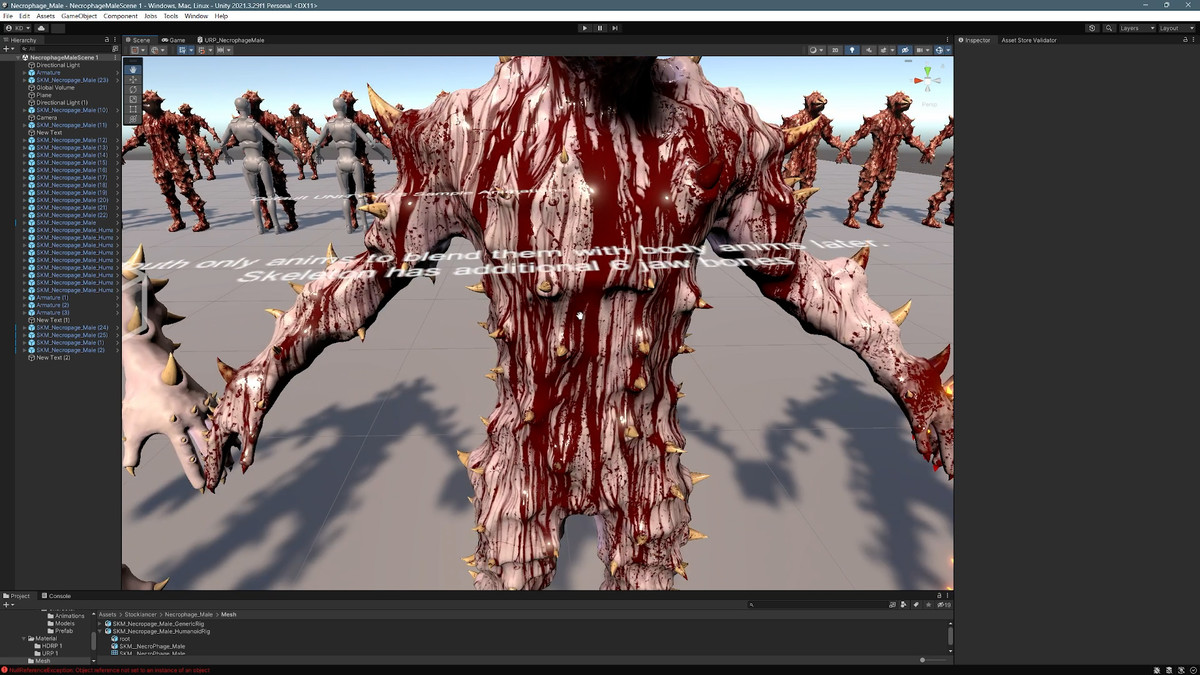Switch to the Game tab

(174, 40)
